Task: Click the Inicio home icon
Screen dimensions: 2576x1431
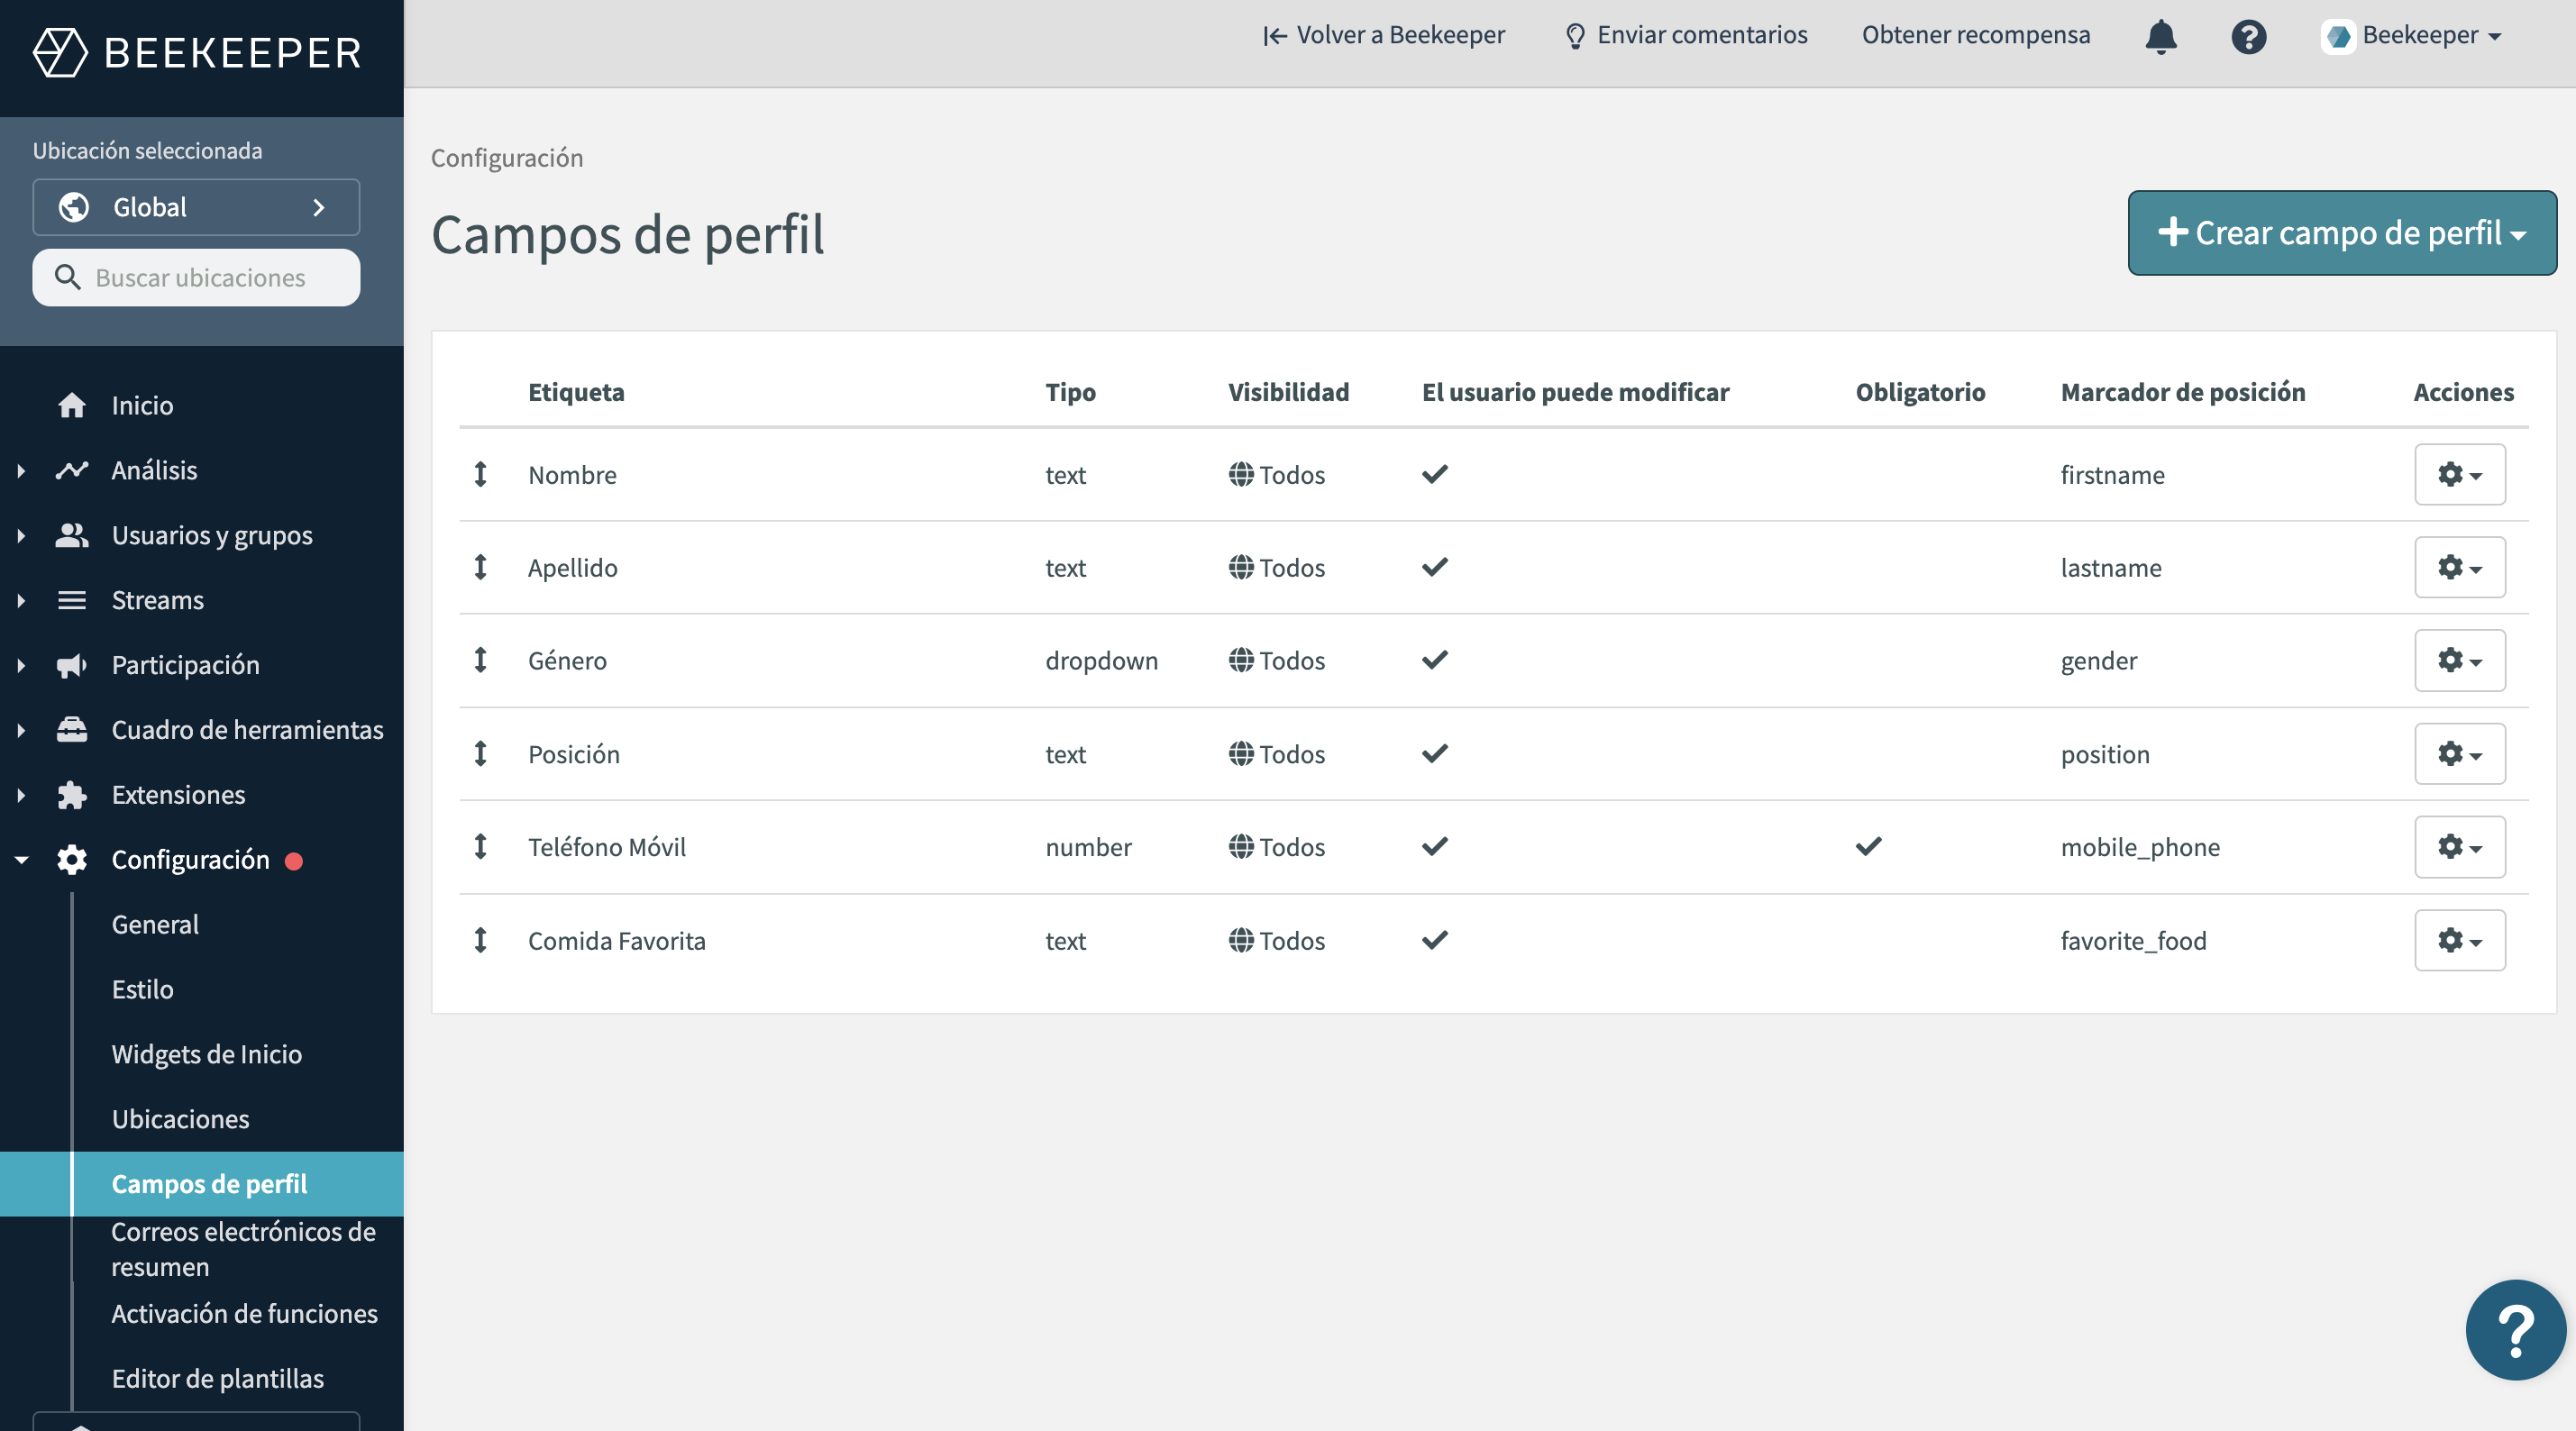Action: [72, 405]
